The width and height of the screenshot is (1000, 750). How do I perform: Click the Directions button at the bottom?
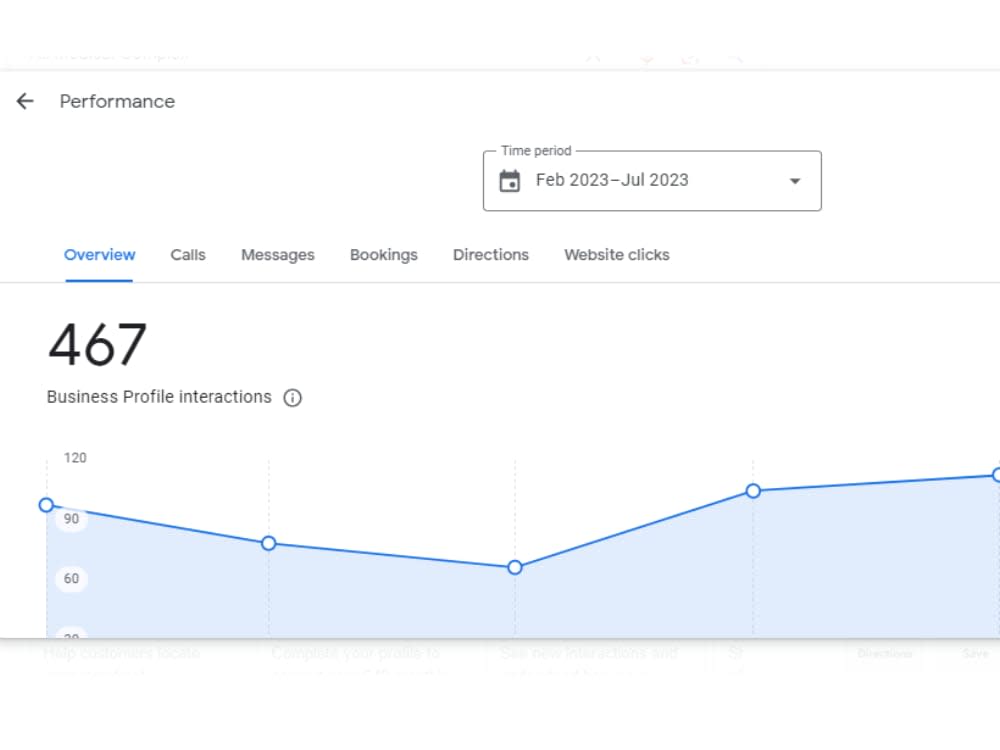click(x=884, y=653)
